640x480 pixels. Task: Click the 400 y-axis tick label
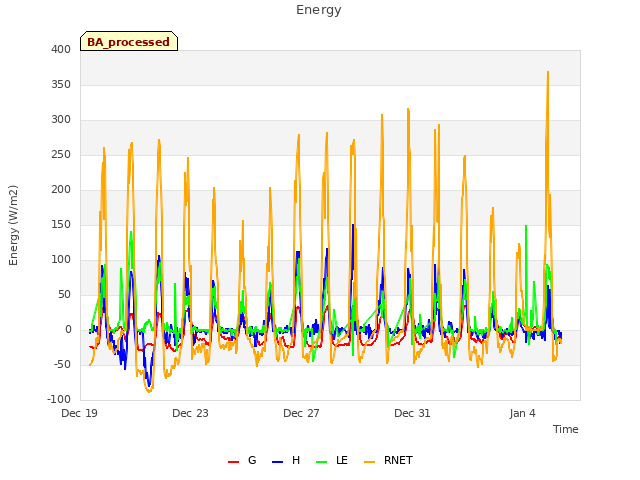coord(61,49)
